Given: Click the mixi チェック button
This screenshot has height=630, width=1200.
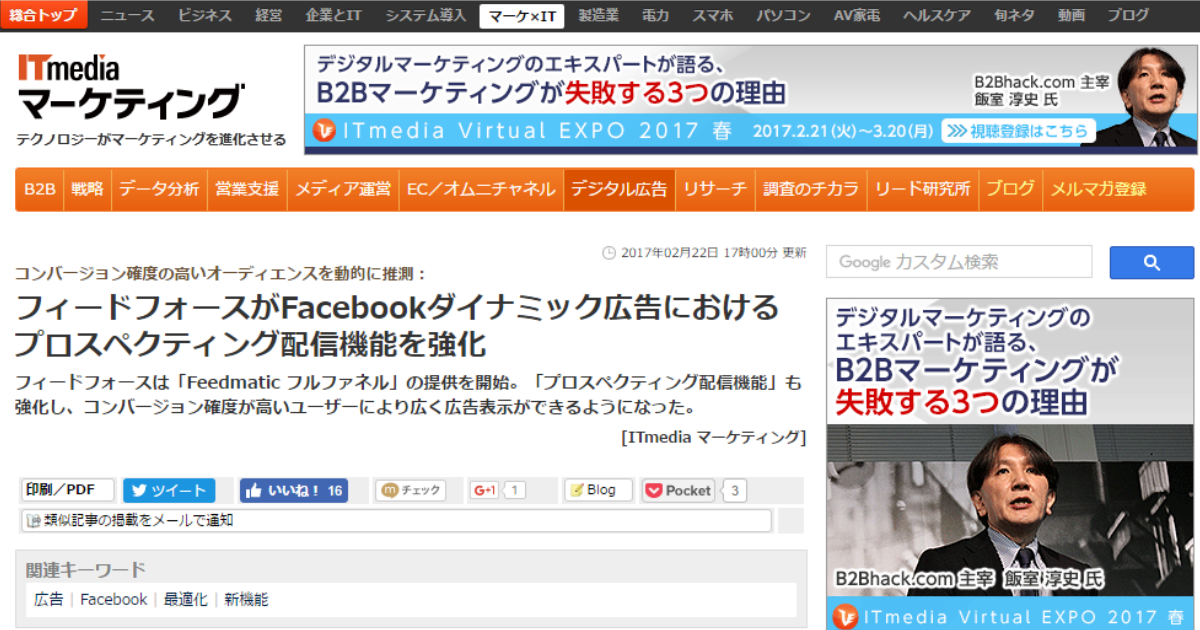Looking at the screenshot, I should [x=410, y=490].
